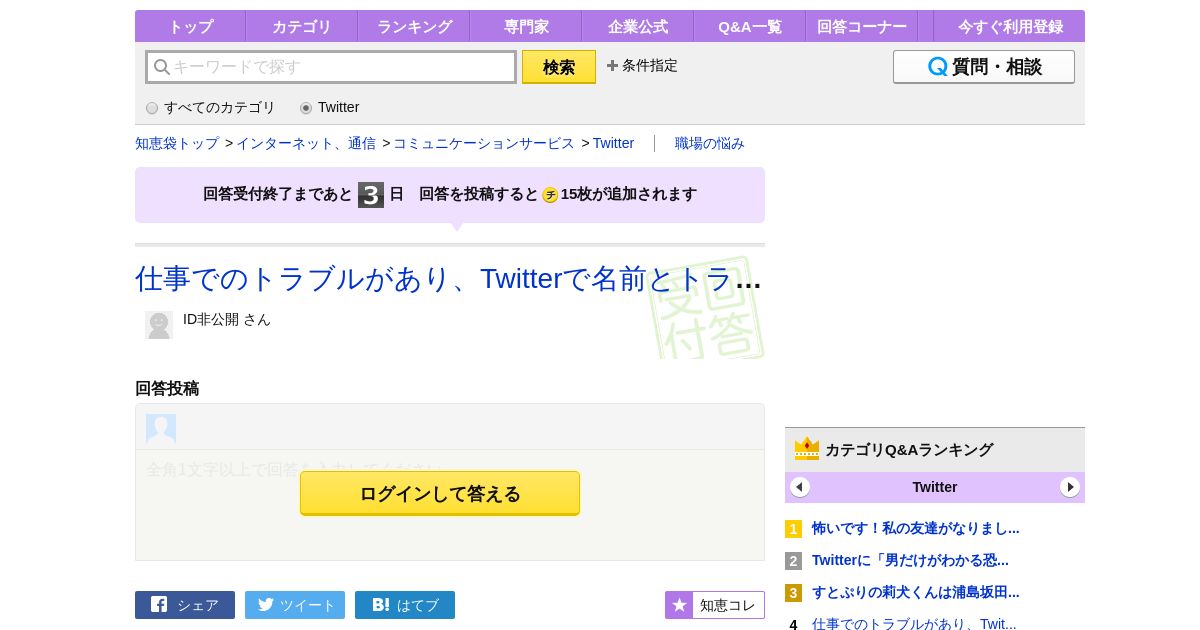Open rank 2 question Twitterに「男だけがわかる恐
Image resolution: width=1200 pixels, height=630 pixels.
(x=910, y=560)
